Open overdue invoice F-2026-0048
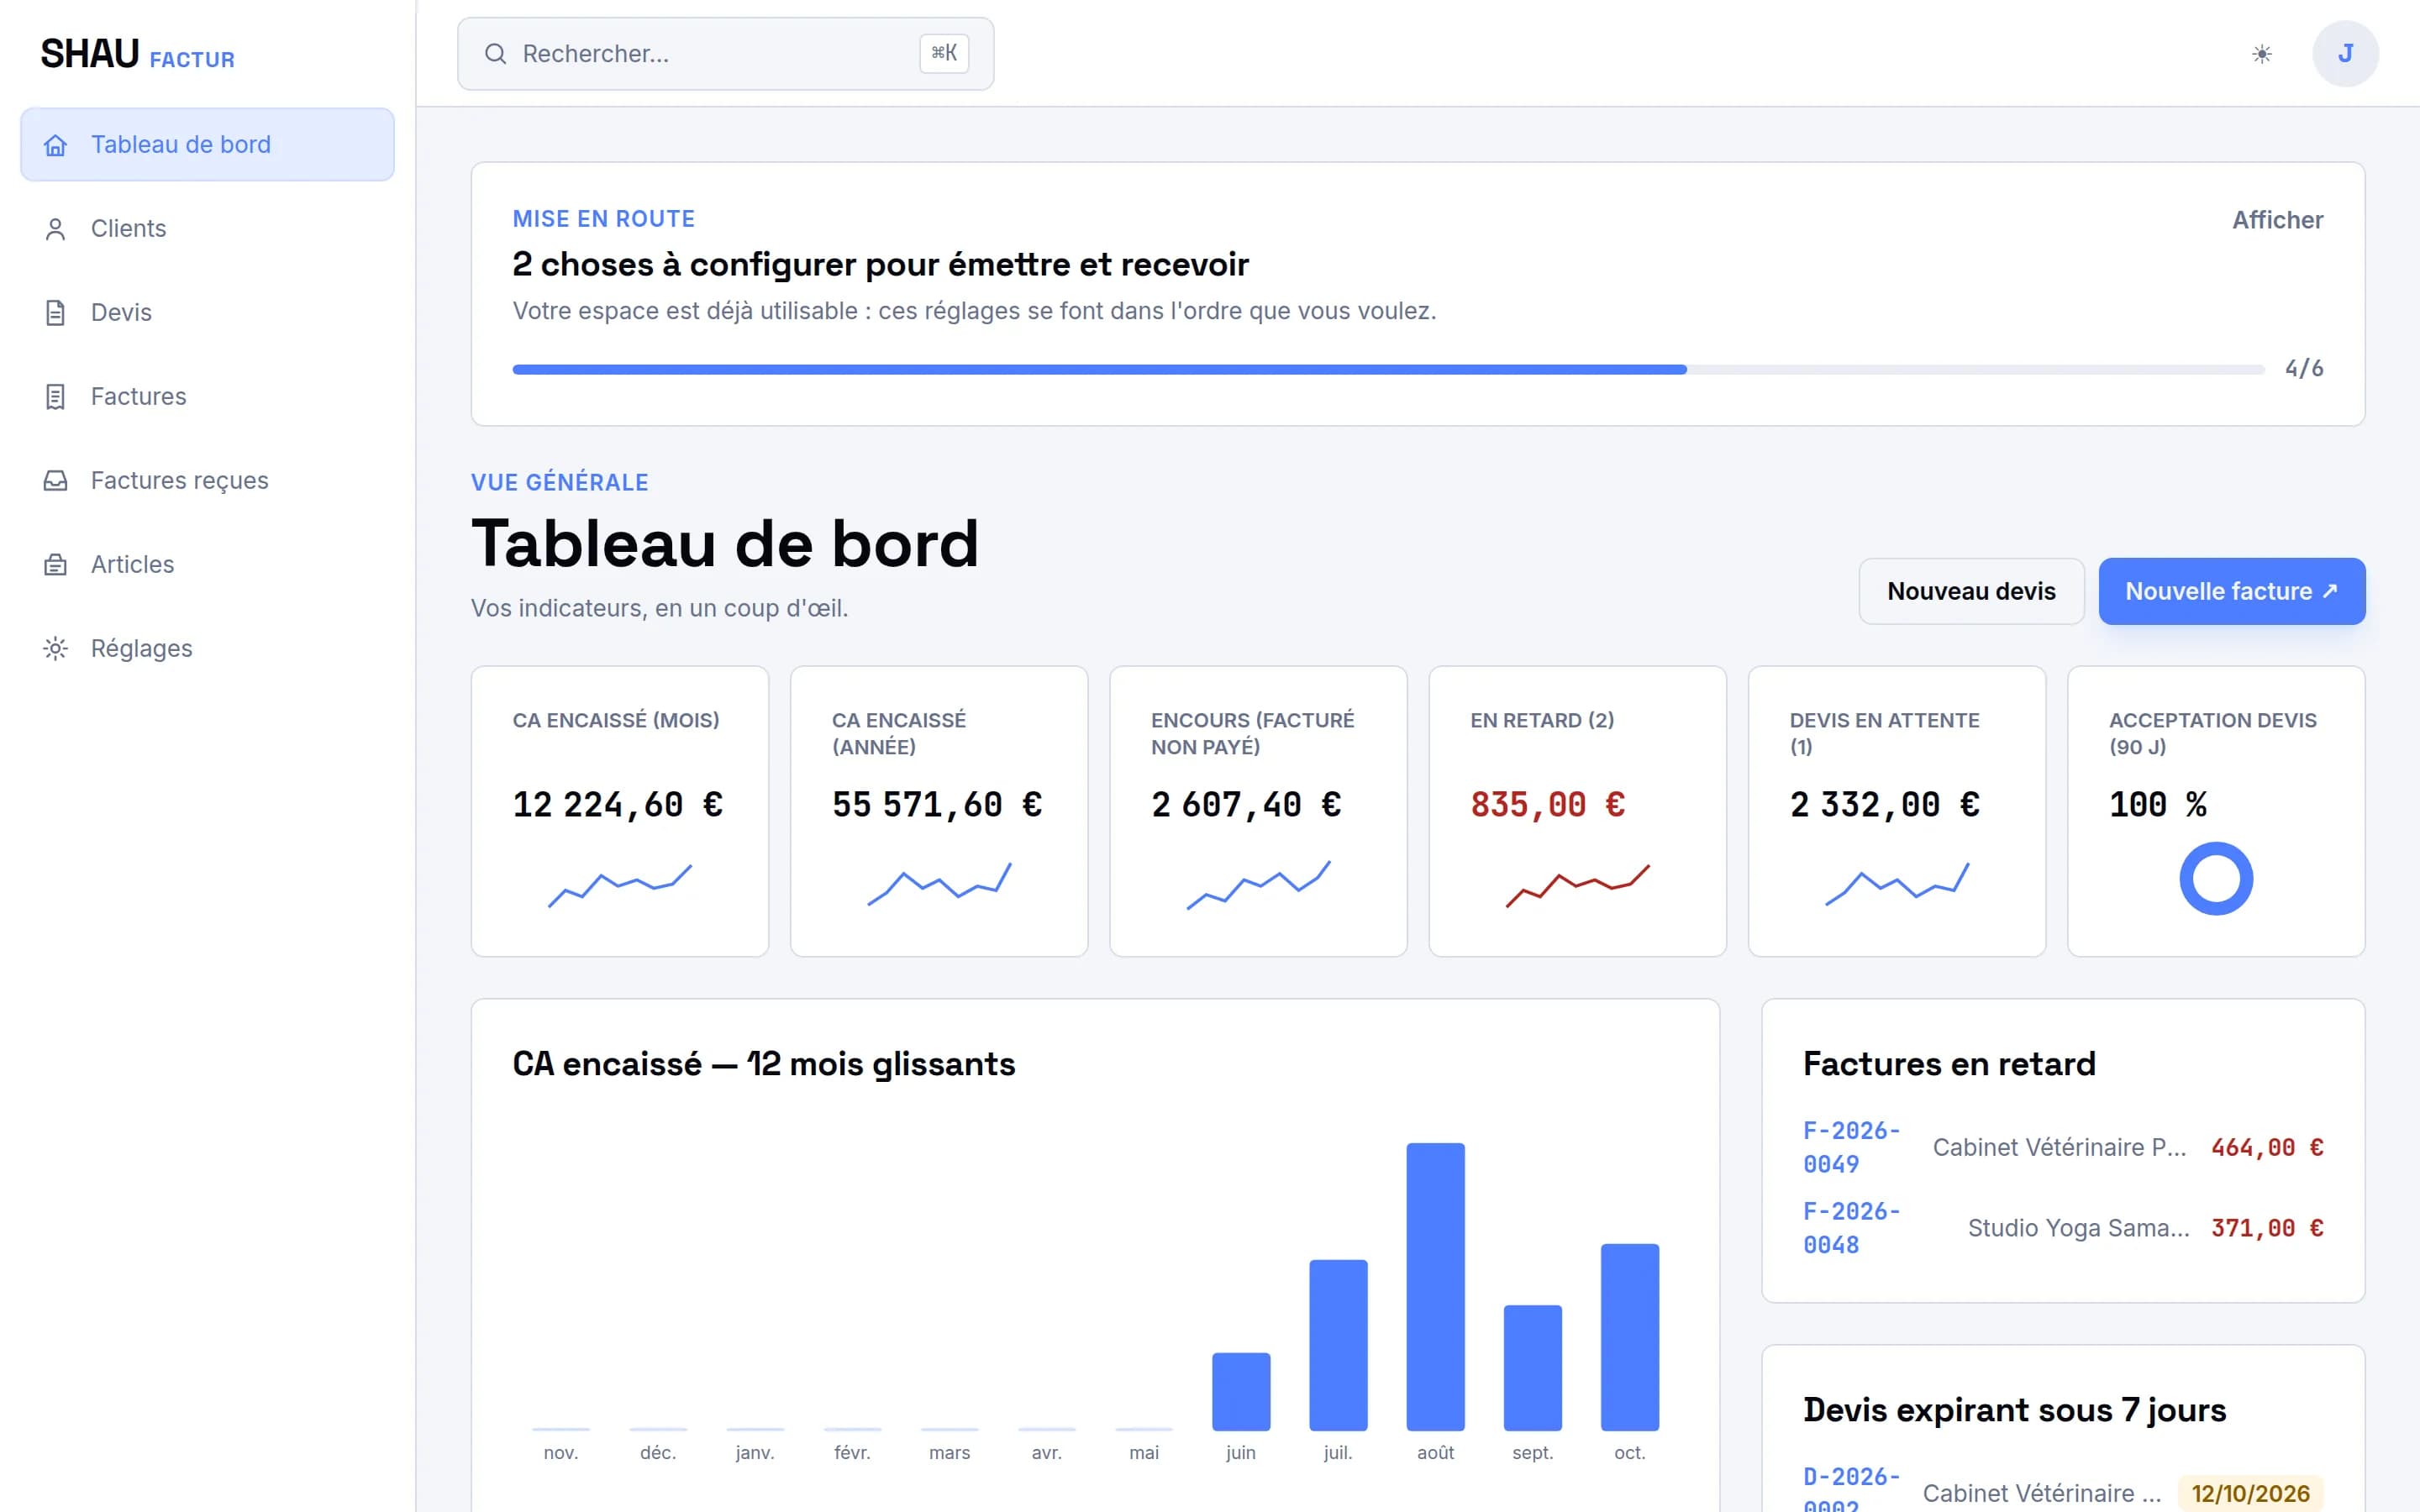Viewport: 2420px width, 1512px height. (1851, 1228)
